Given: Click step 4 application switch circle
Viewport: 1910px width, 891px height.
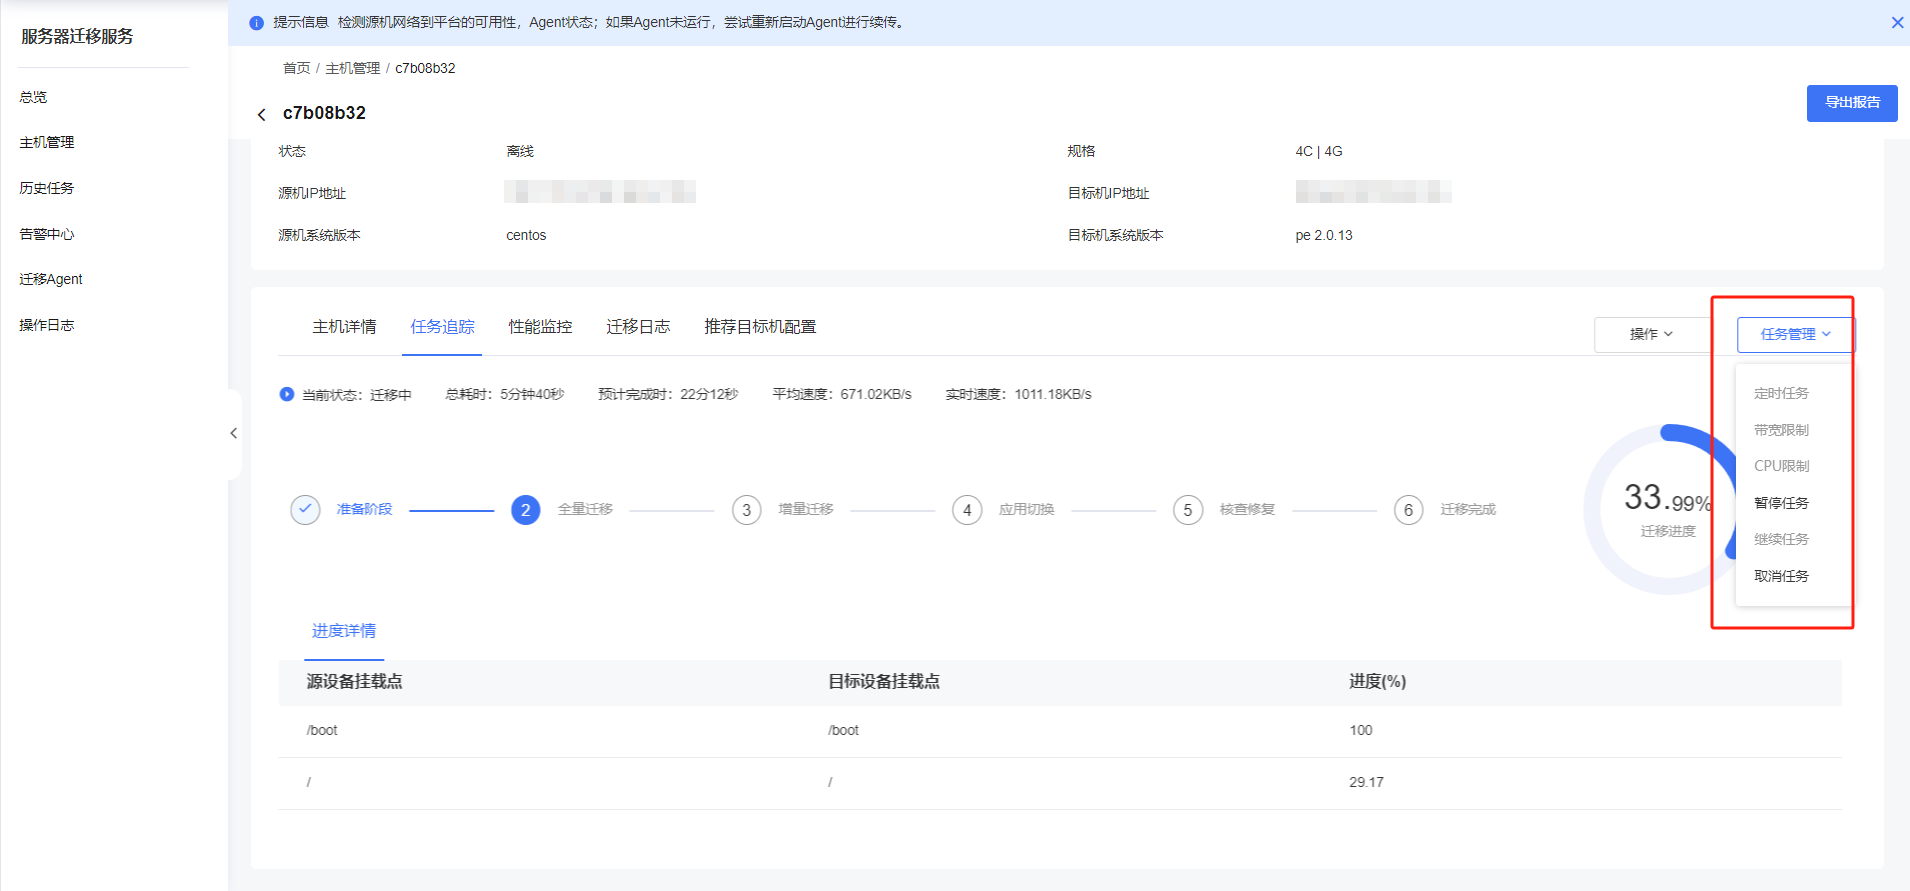Looking at the screenshot, I should pos(967,510).
